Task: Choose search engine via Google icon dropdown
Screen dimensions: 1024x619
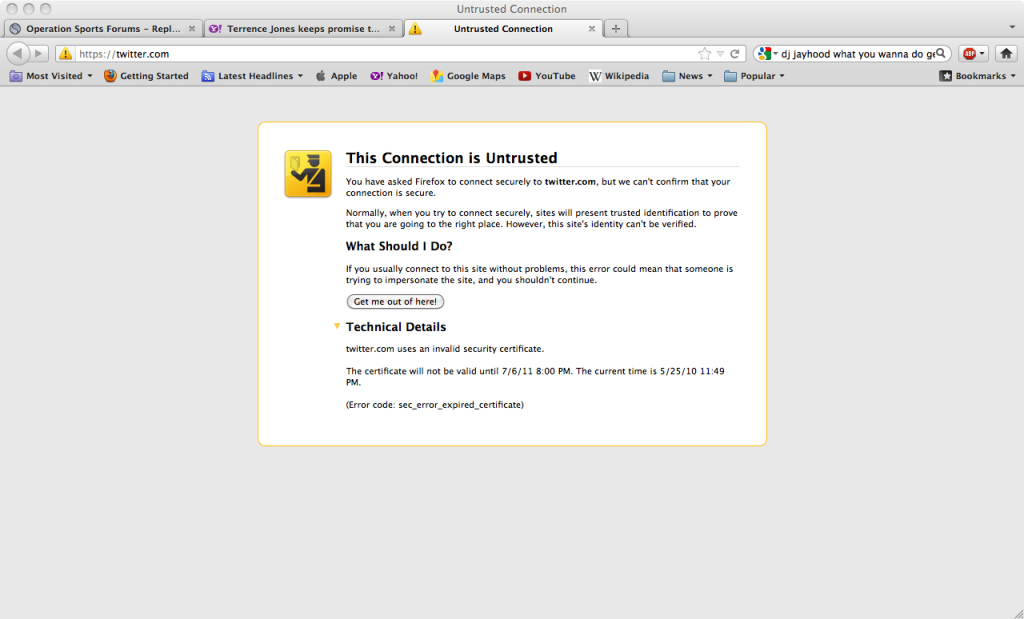Action: (767, 54)
